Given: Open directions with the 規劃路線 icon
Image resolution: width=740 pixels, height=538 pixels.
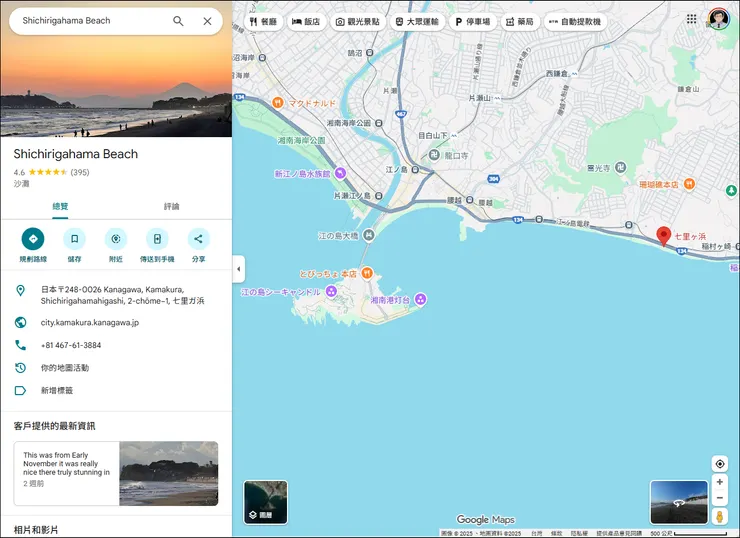Looking at the screenshot, I should click(33, 239).
